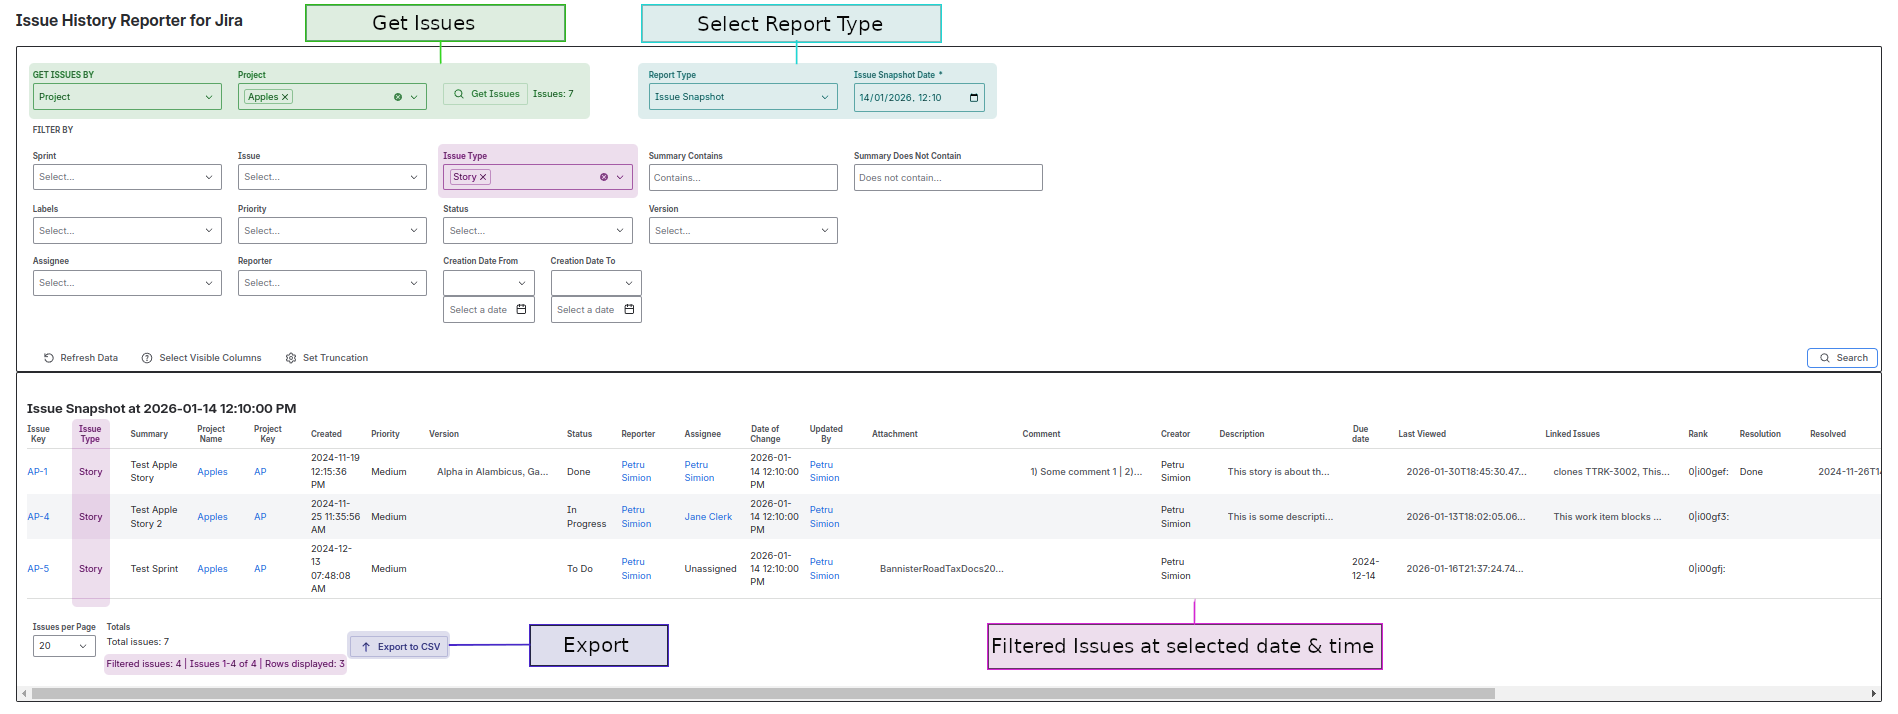Expand the Issue Type dropdown arrow
Screen dimensions: 1898x714
[620, 177]
